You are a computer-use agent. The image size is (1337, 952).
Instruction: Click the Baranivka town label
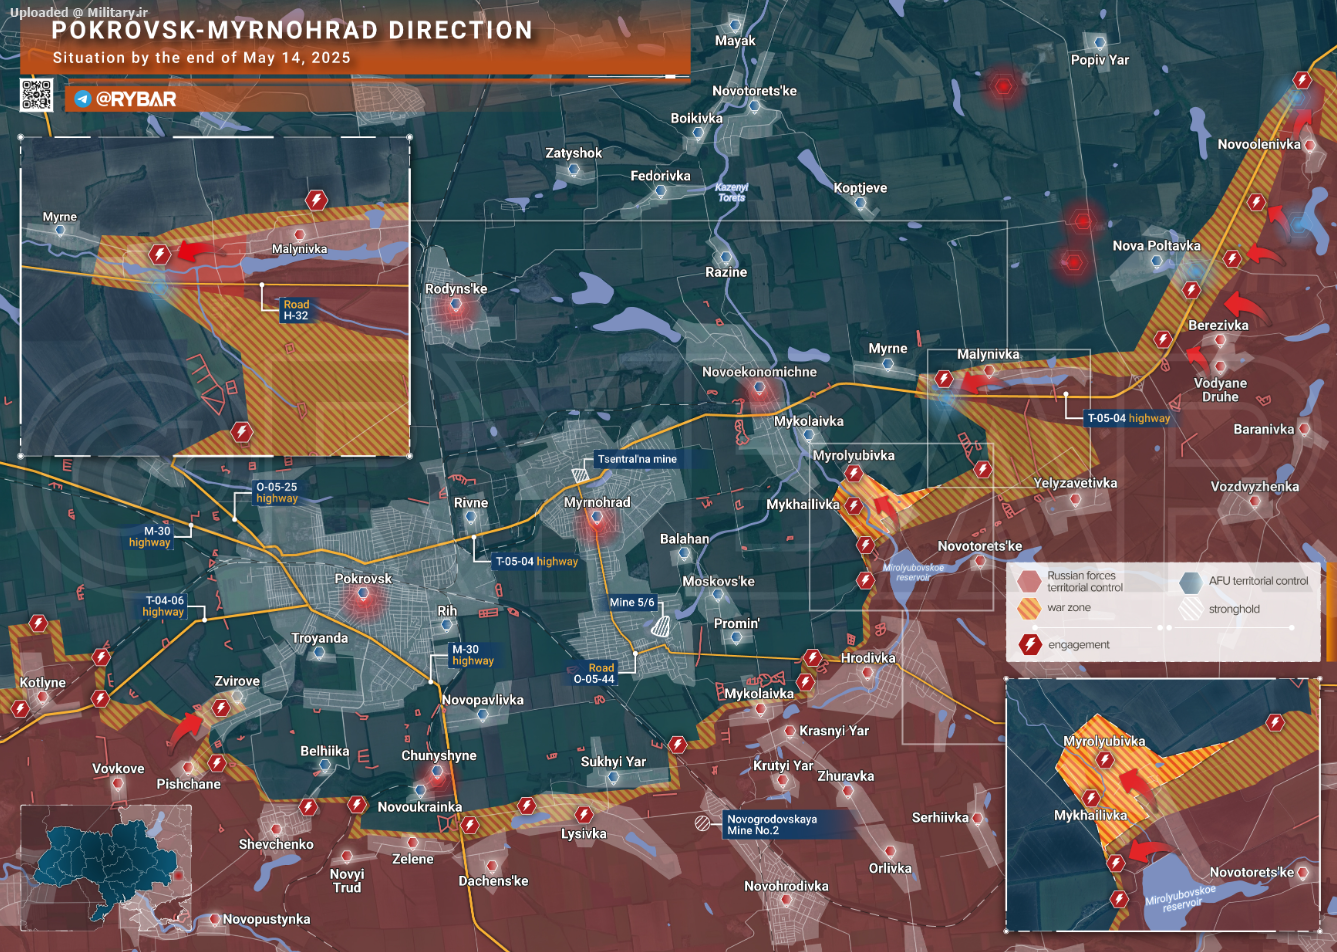click(x=1264, y=430)
